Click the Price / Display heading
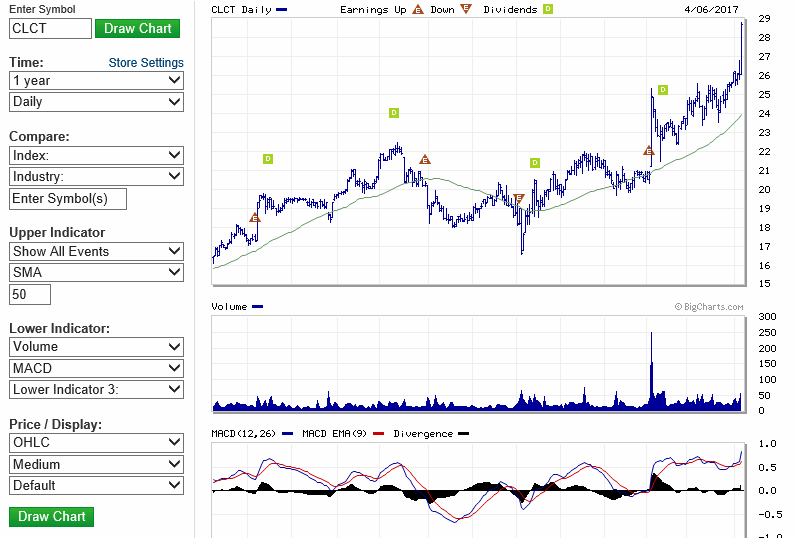Viewport: 794px width, 538px height. 55,424
